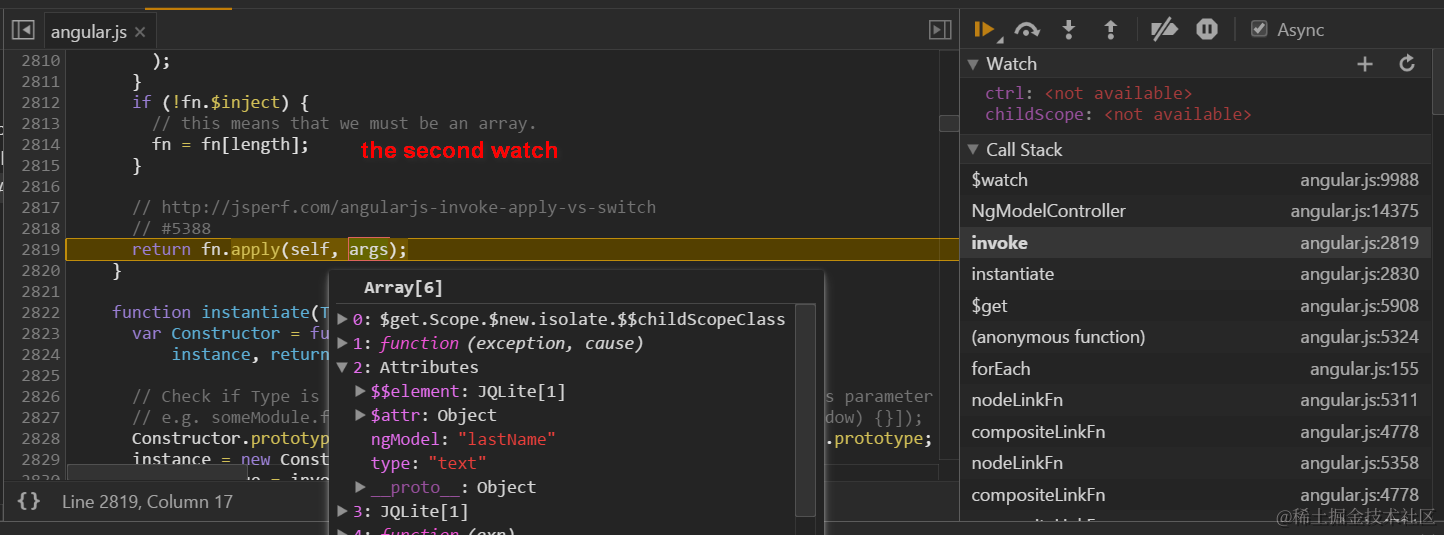
Task: Resume script execution
Action: pyautogui.click(x=985, y=30)
